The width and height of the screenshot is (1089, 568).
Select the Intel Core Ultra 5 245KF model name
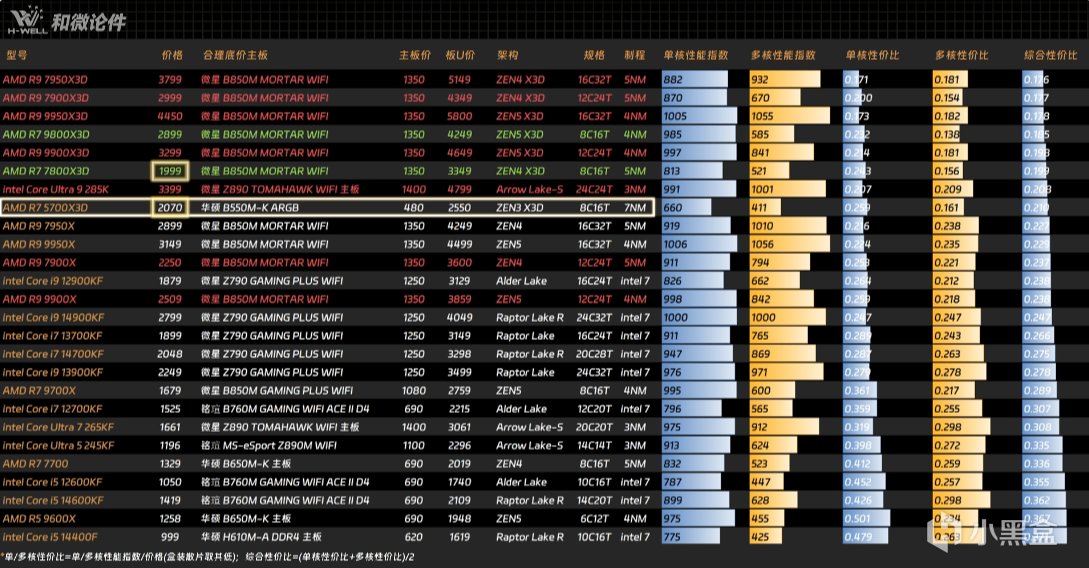58,445
